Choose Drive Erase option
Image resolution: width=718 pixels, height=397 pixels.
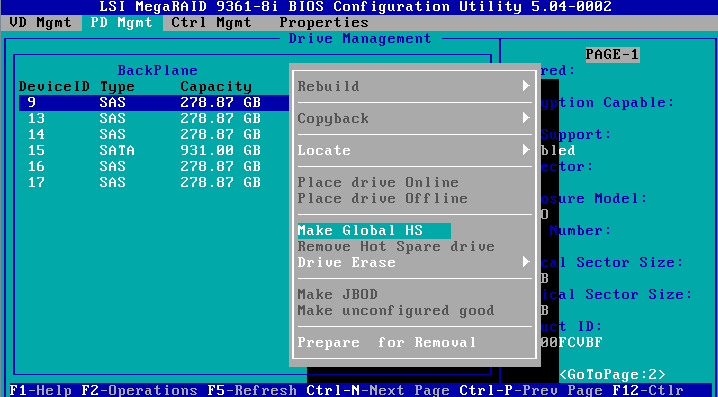[x=347, y=262]
